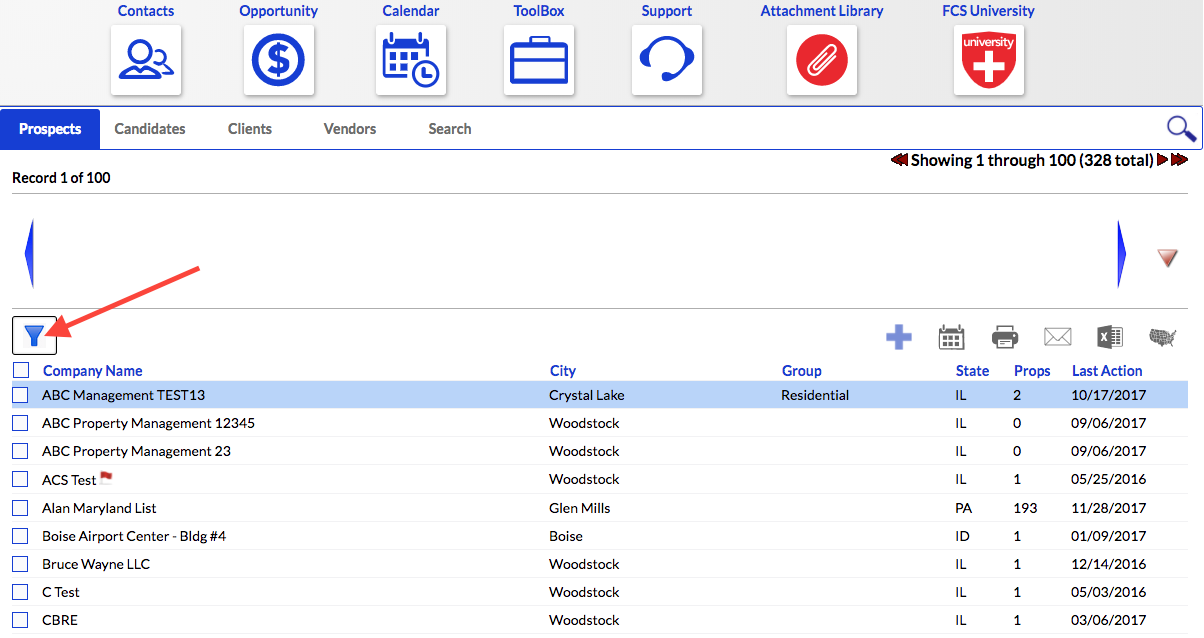Sort by Company Name column header
Image resolution: width=1204 pixels, height=638 pixels.
point(93,371)
